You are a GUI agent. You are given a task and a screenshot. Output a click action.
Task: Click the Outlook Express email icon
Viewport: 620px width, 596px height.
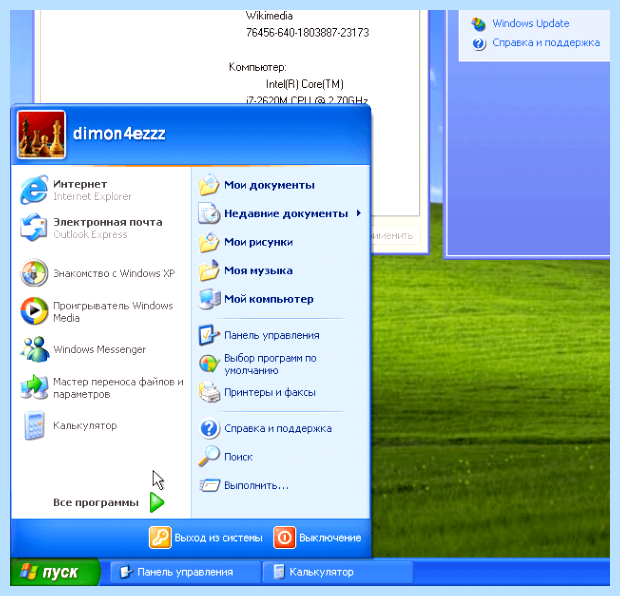coord(34,227)
